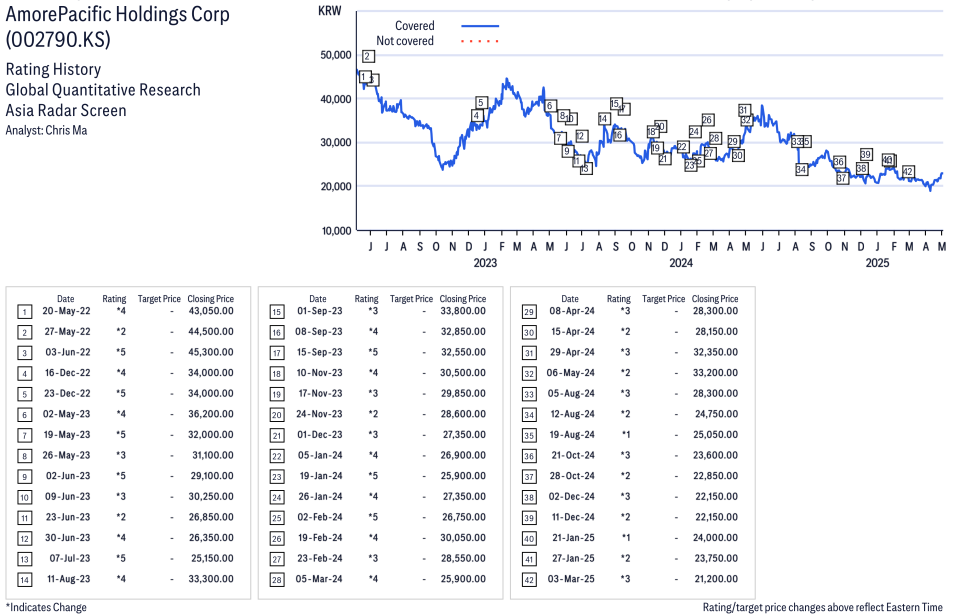Click the rating *1 in the 19-Aug-24 row
The width and height of the screenshot is (954, 614).
(x=625, y=434)
